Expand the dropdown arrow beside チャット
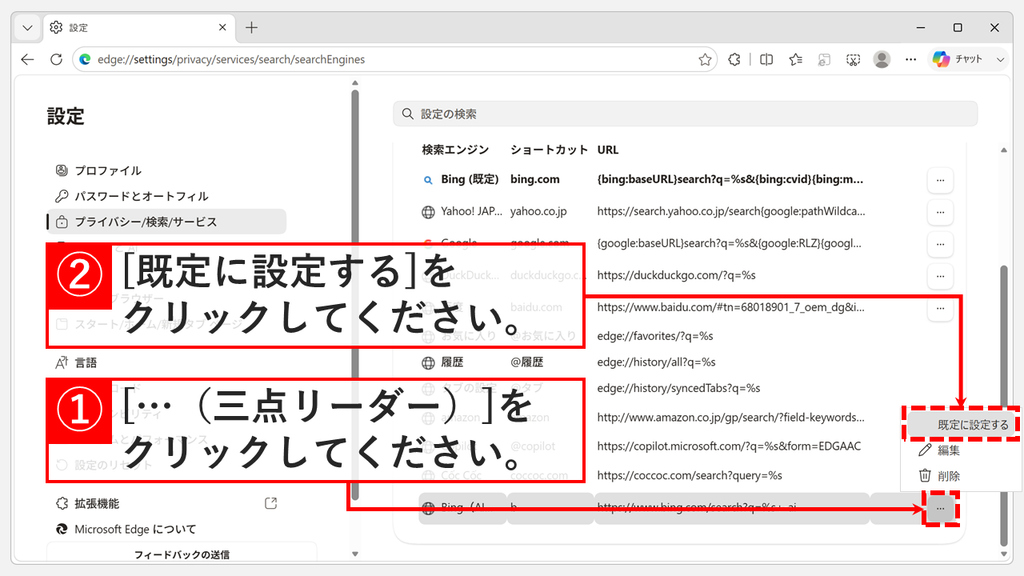 [x=1000, y=59]
